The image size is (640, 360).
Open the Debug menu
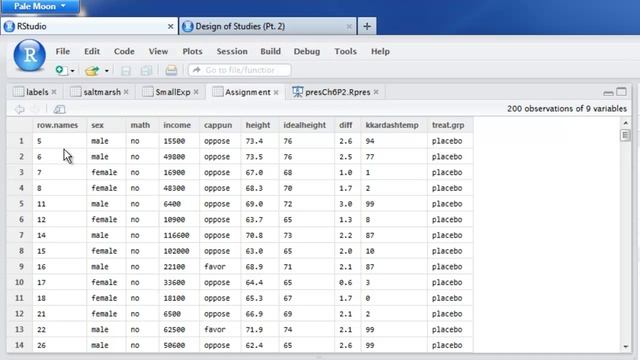(x=307, y=51)
